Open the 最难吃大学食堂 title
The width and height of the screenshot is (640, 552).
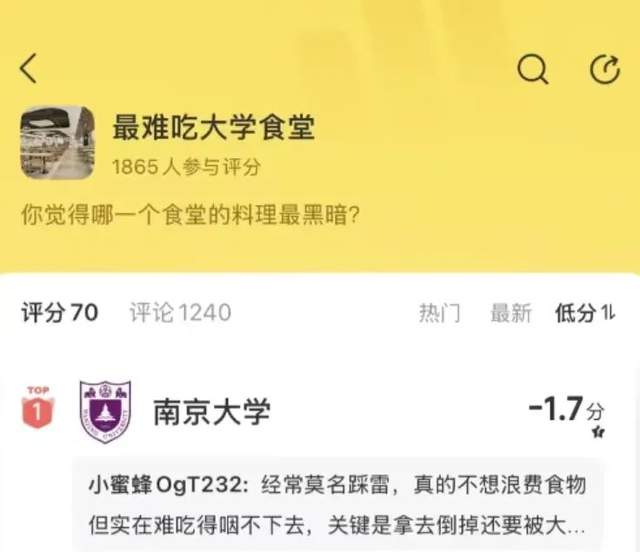[x=213, y=128]
